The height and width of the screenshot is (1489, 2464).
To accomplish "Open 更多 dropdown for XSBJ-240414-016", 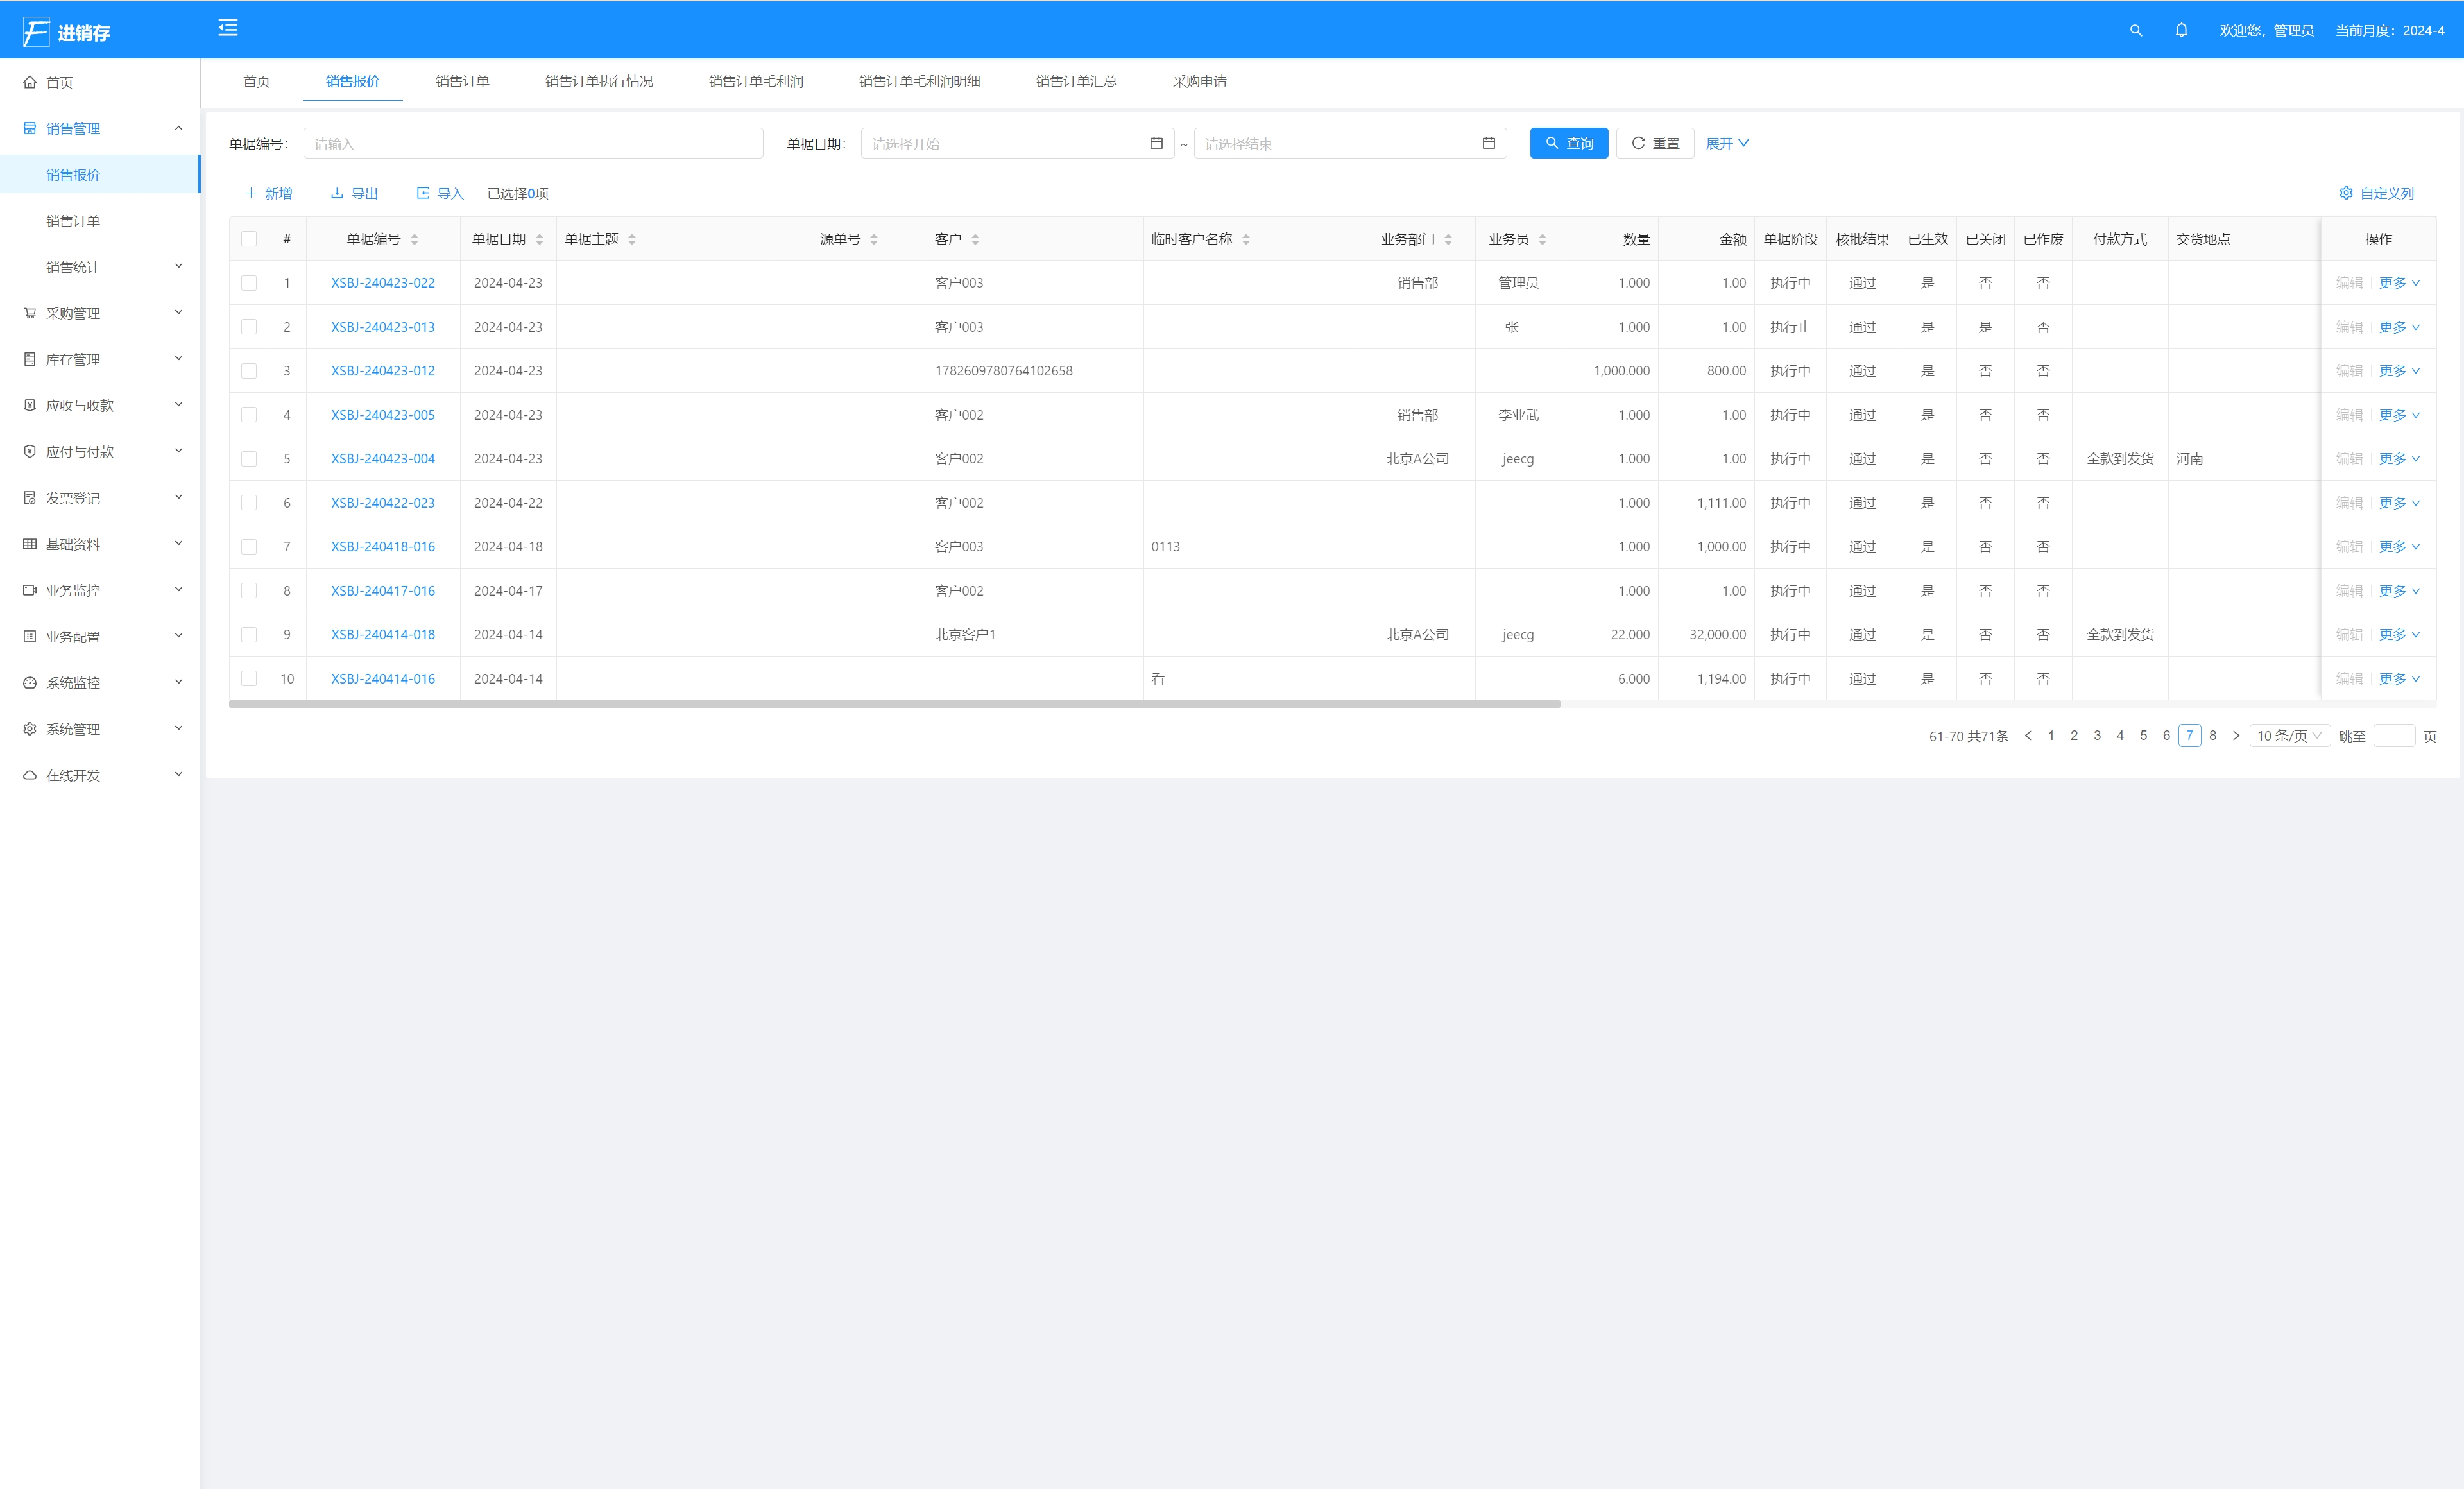I will (x=2399, y=679).
